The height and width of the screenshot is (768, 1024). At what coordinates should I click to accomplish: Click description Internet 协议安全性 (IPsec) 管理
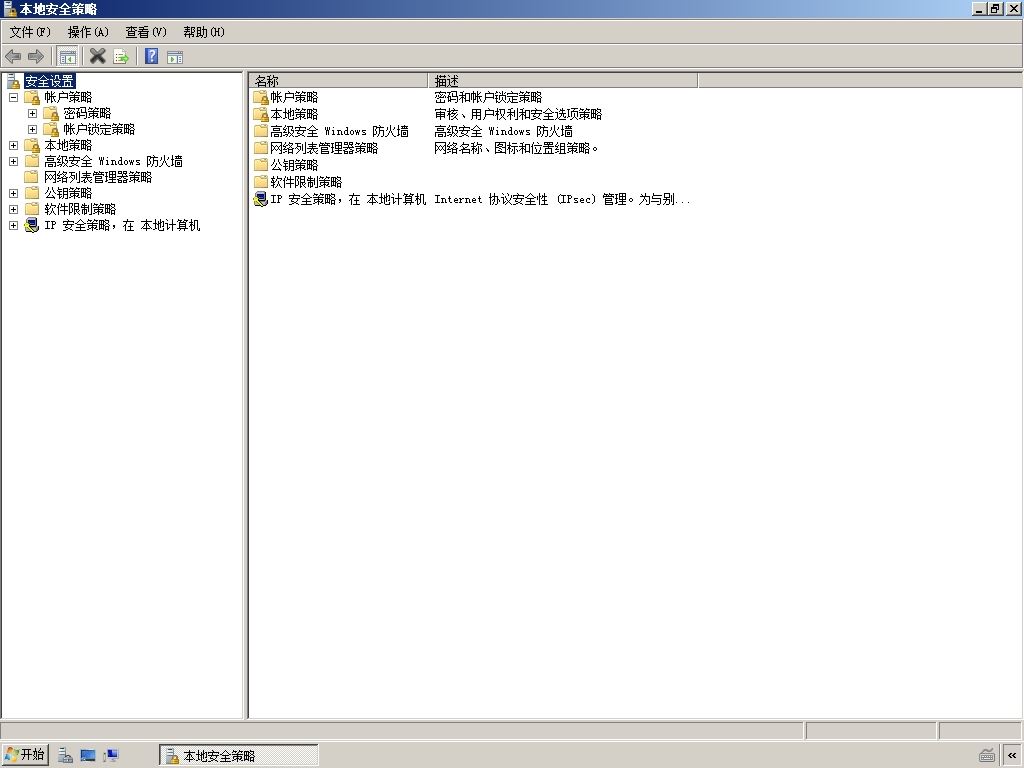[x=562, y=199]
